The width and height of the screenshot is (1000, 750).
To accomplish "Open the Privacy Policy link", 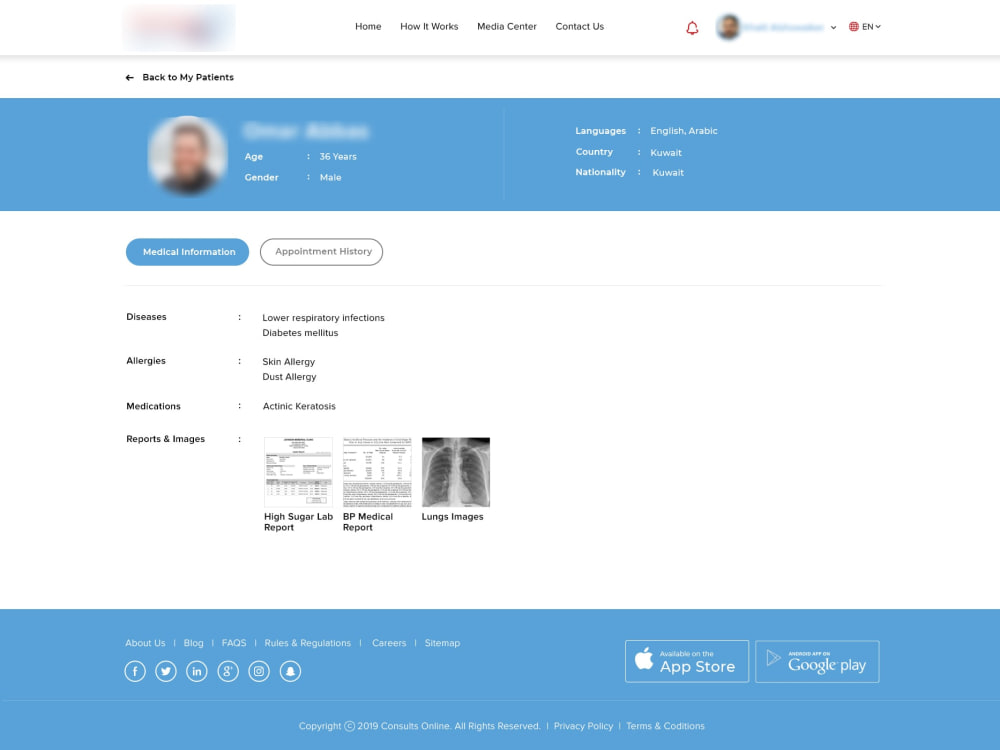I will pyautogui.click(x=583, y=726).
